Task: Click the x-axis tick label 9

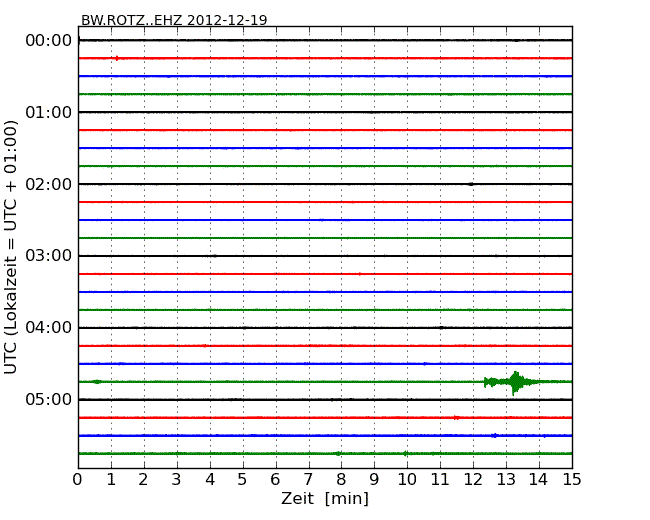Action: tap(374, 480)
